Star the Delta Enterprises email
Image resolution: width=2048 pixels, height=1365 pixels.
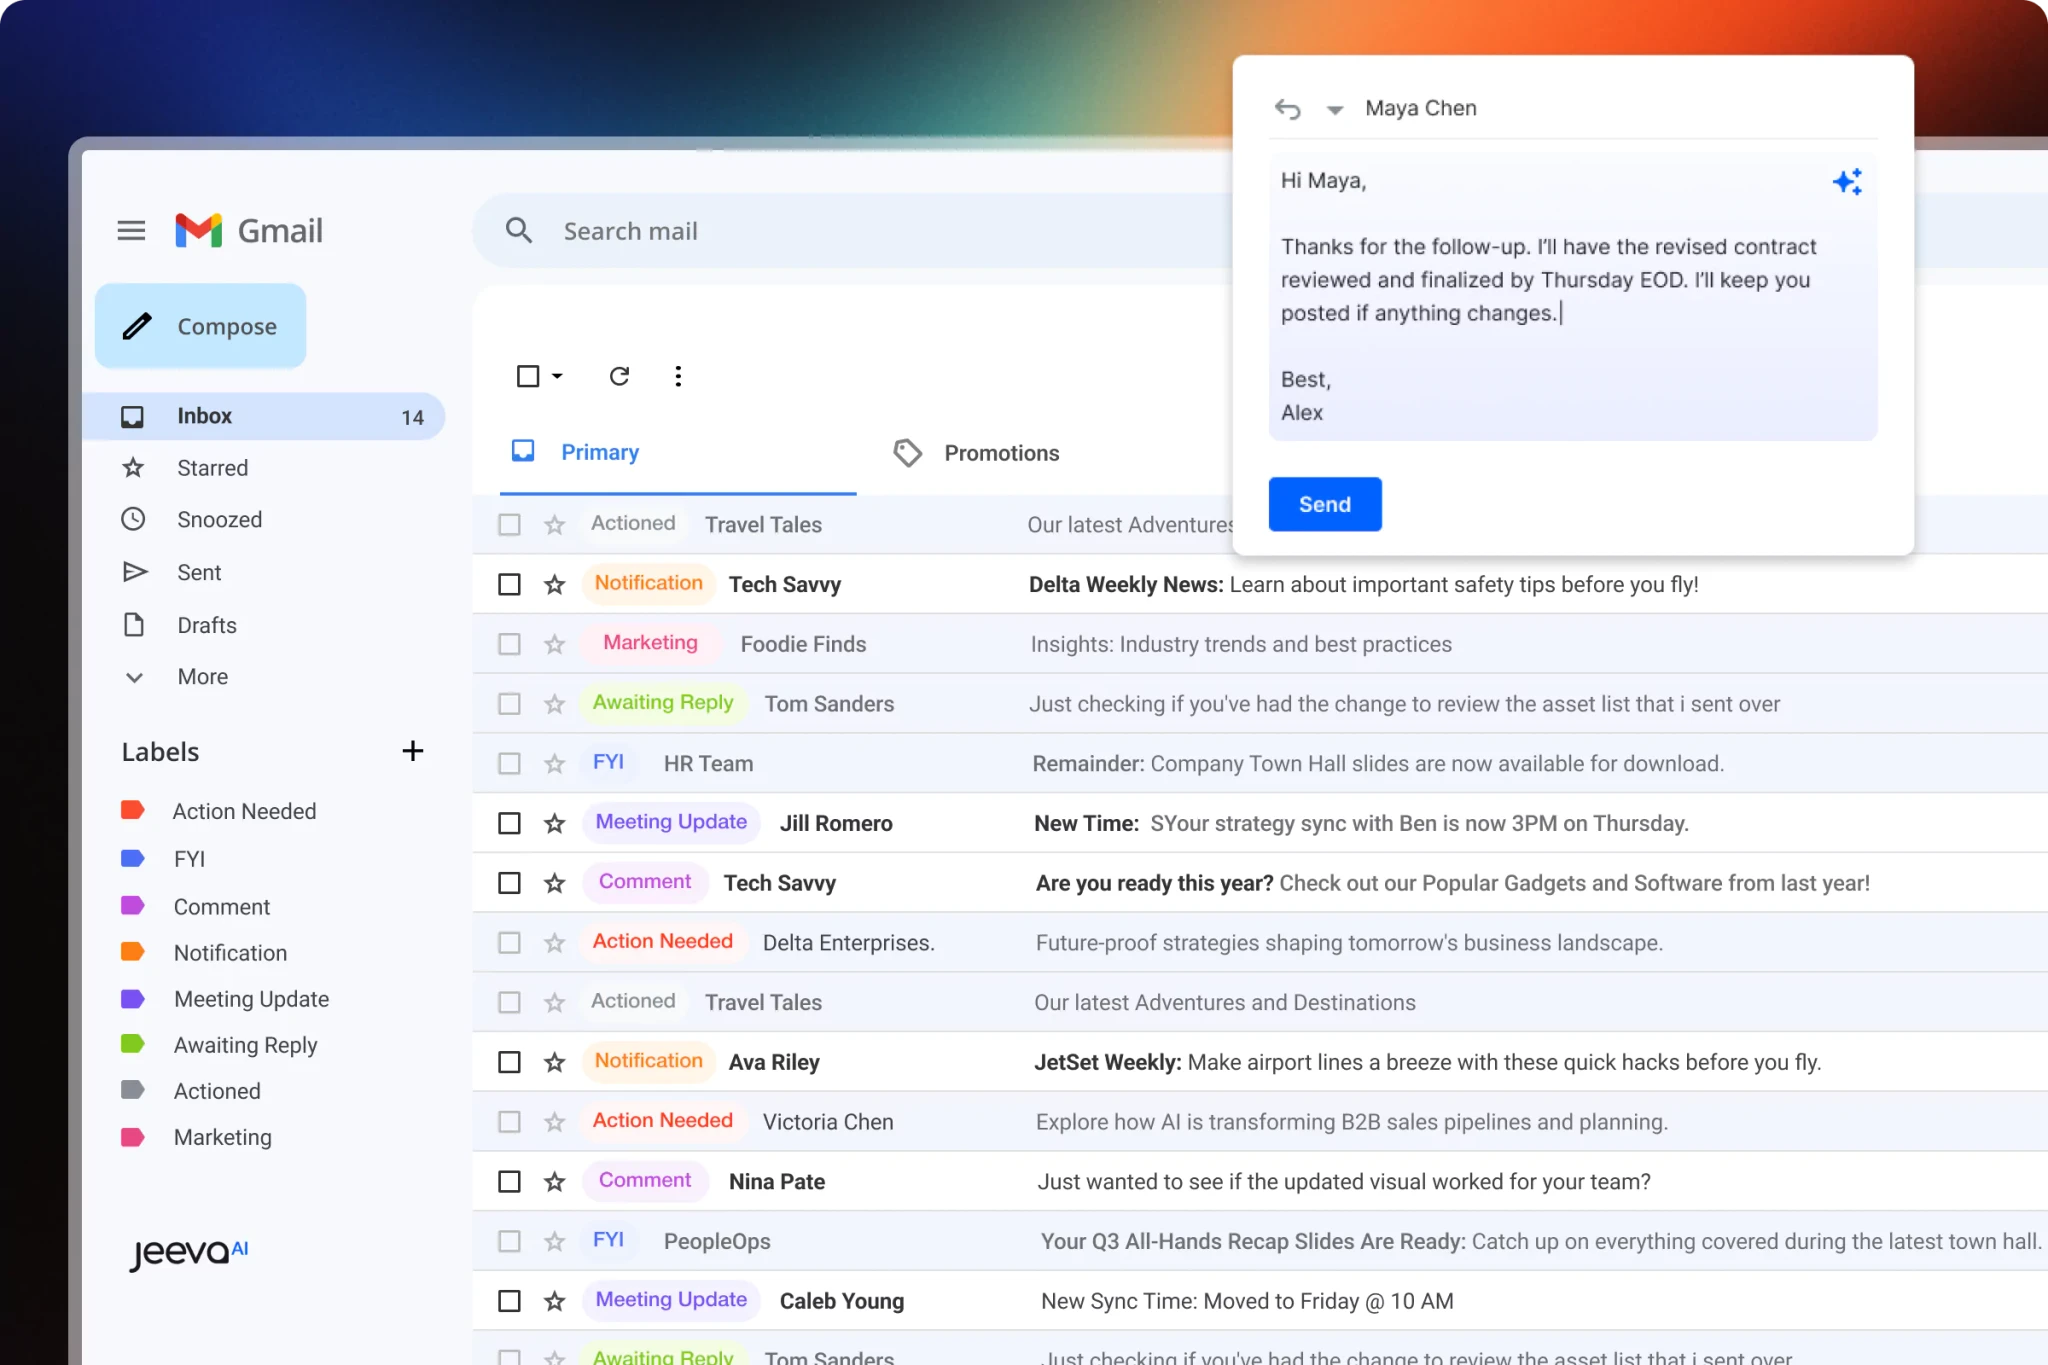pos(555,943)
